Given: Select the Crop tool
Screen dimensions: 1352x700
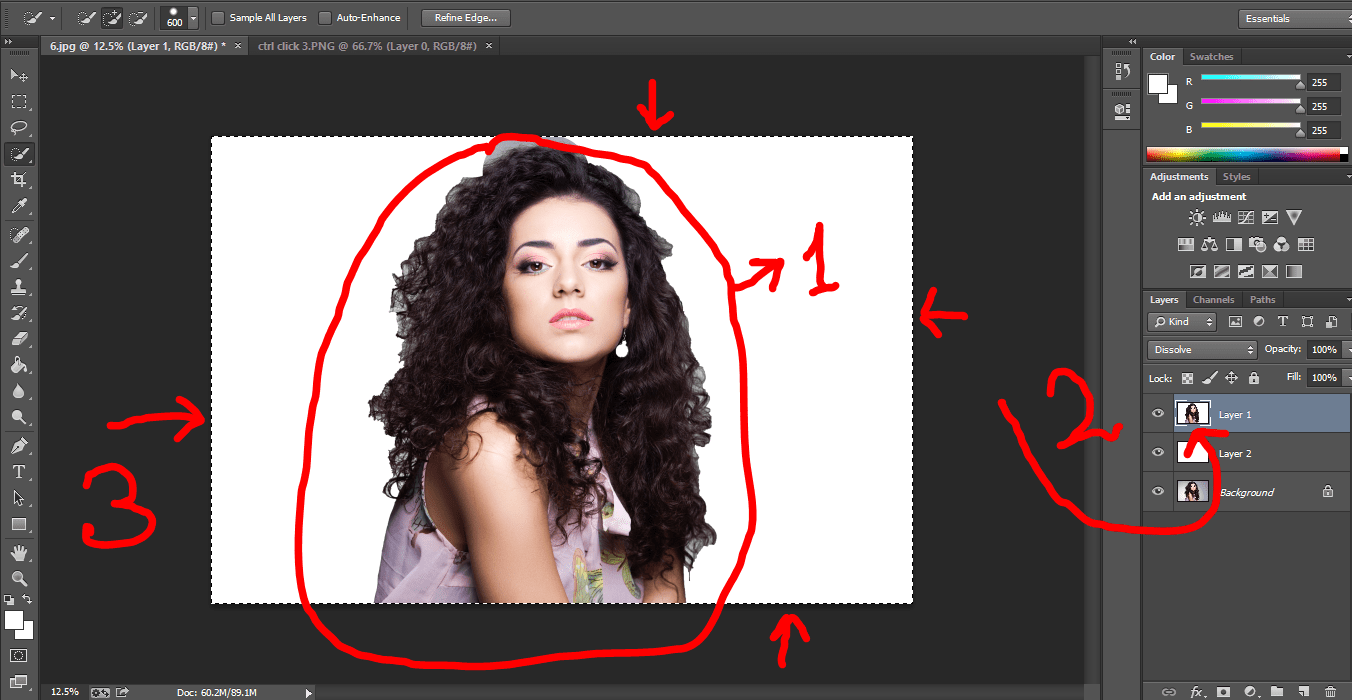Looking at the screenshot, I should tap(18, 180).
